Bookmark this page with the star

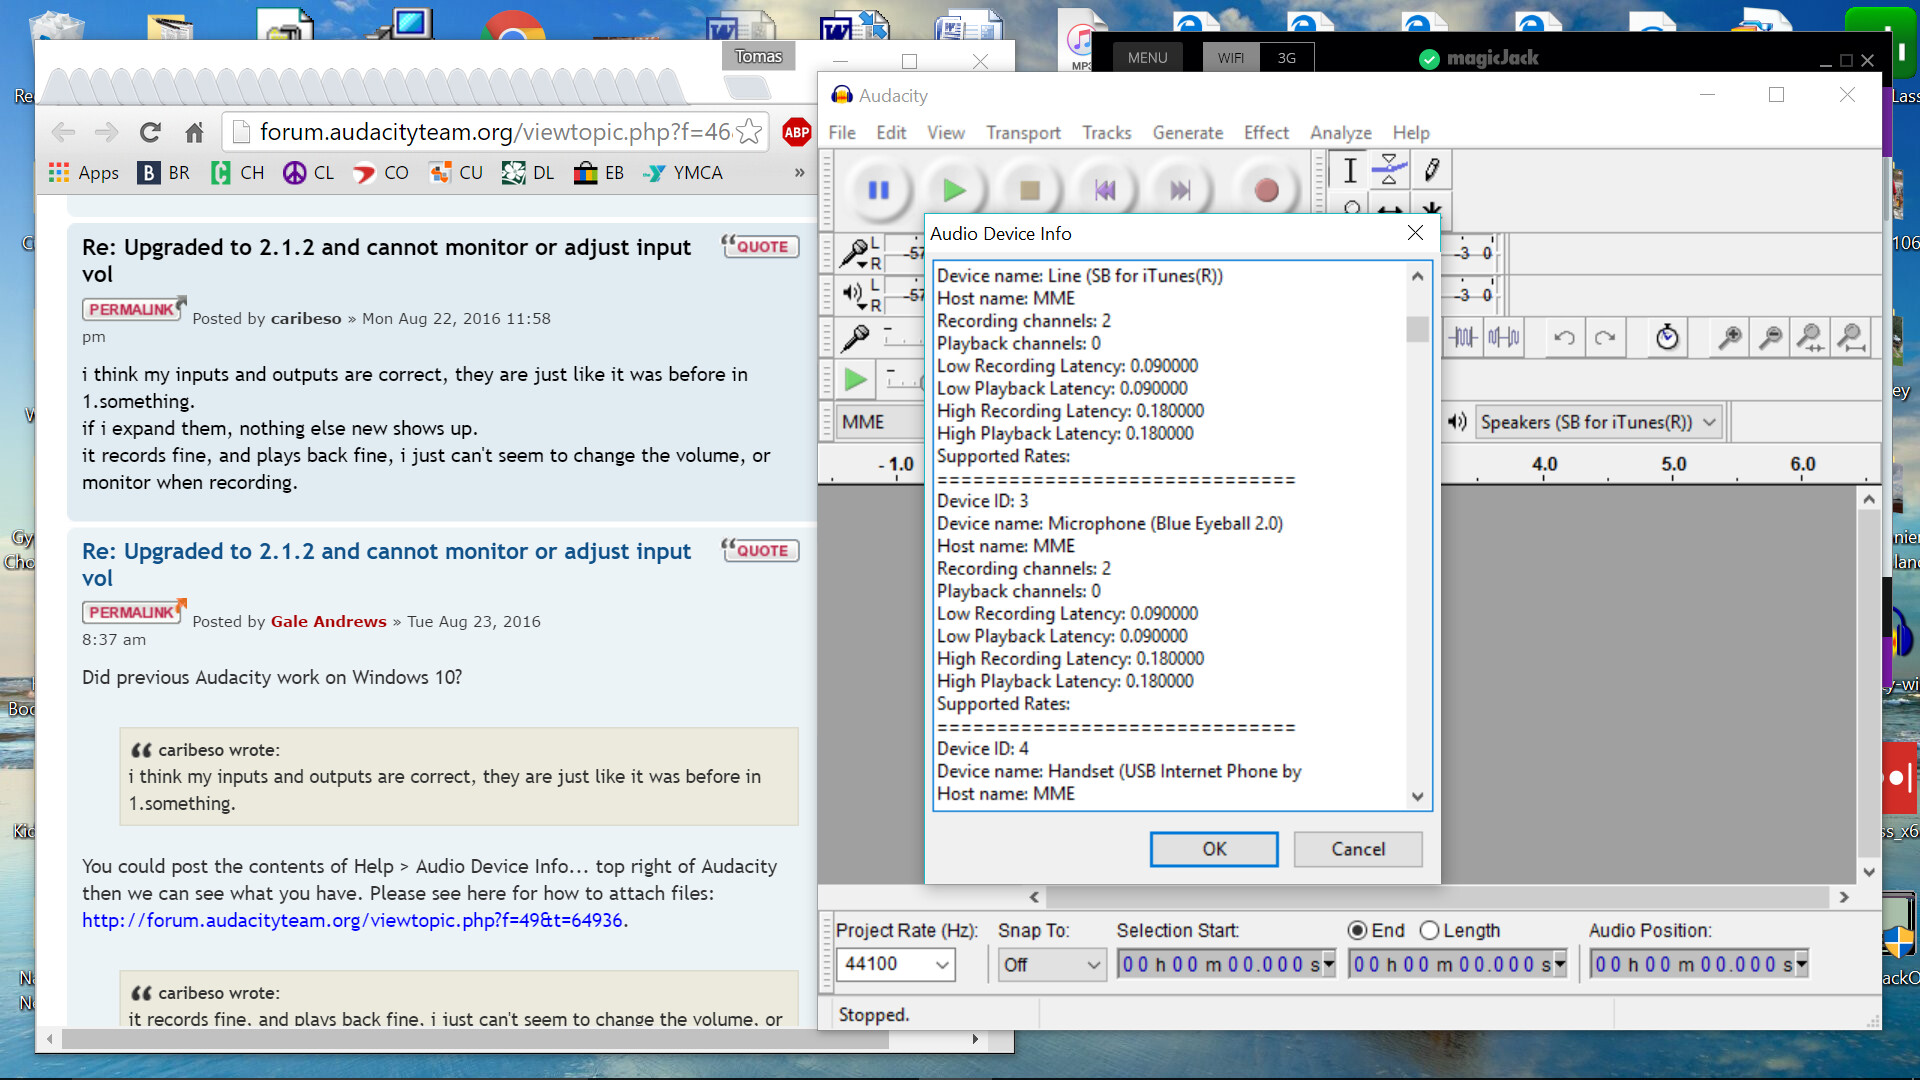coord(749,132)
